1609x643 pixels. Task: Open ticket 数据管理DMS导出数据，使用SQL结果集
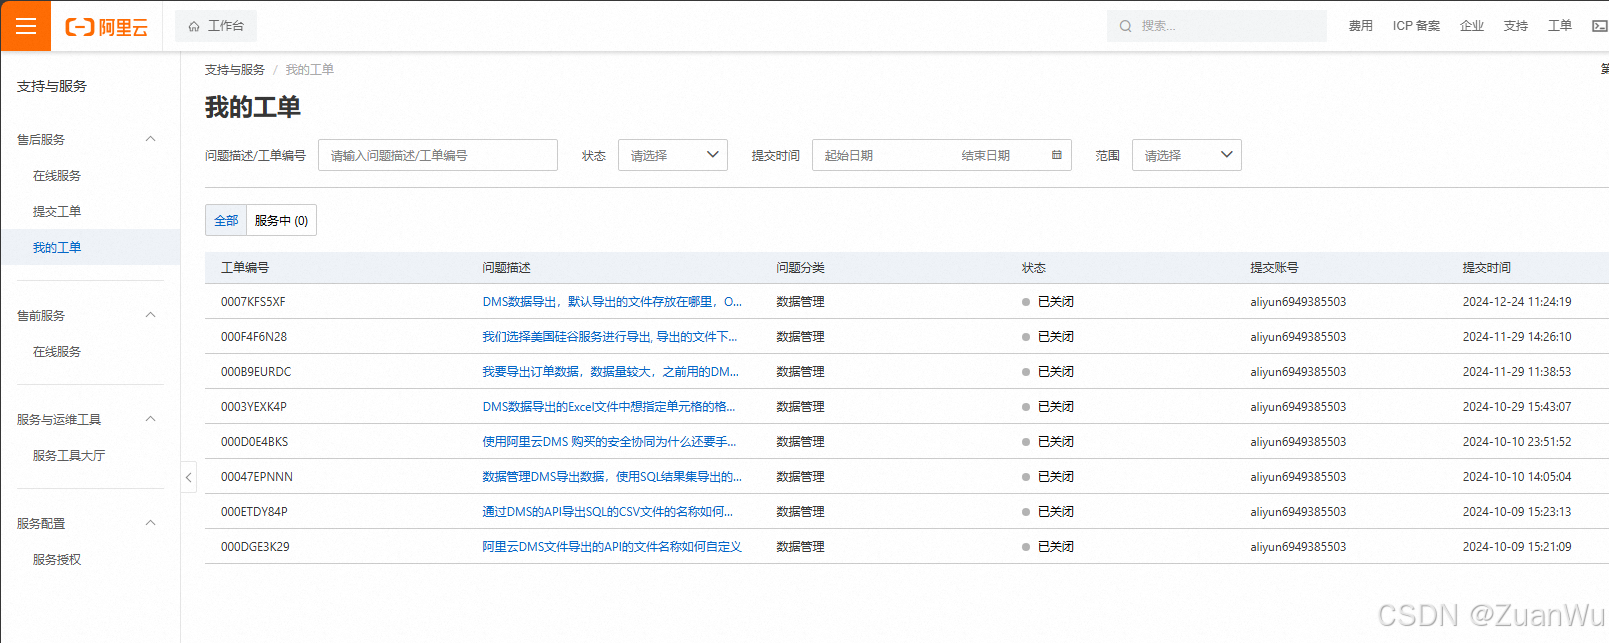pos(612,477)
